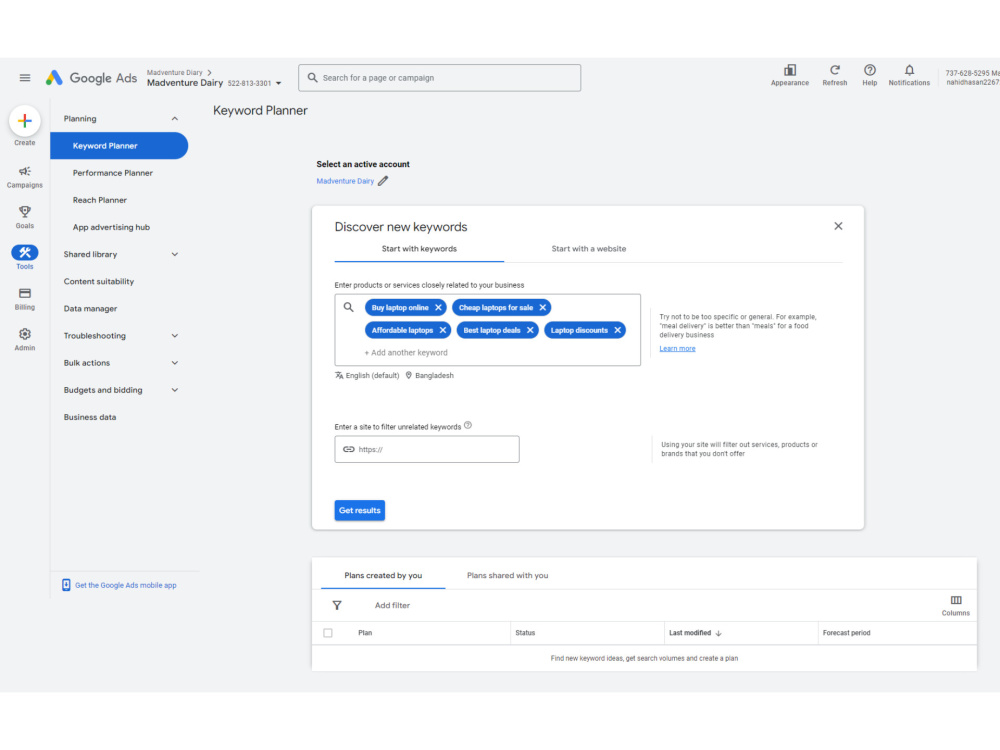Open Data manager menu item
Viewport: 1000px width, 750px height.
(x=91, y=309)
